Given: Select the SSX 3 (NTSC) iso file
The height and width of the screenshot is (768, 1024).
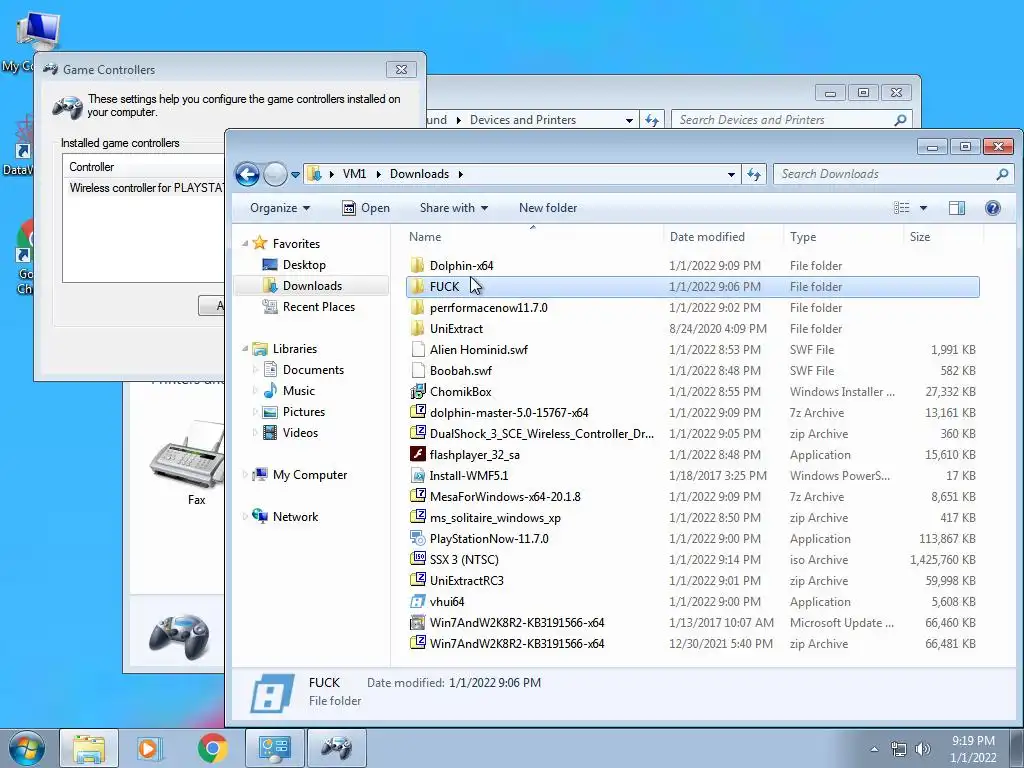Looking at the screenshot, I should tap(692, 560).
